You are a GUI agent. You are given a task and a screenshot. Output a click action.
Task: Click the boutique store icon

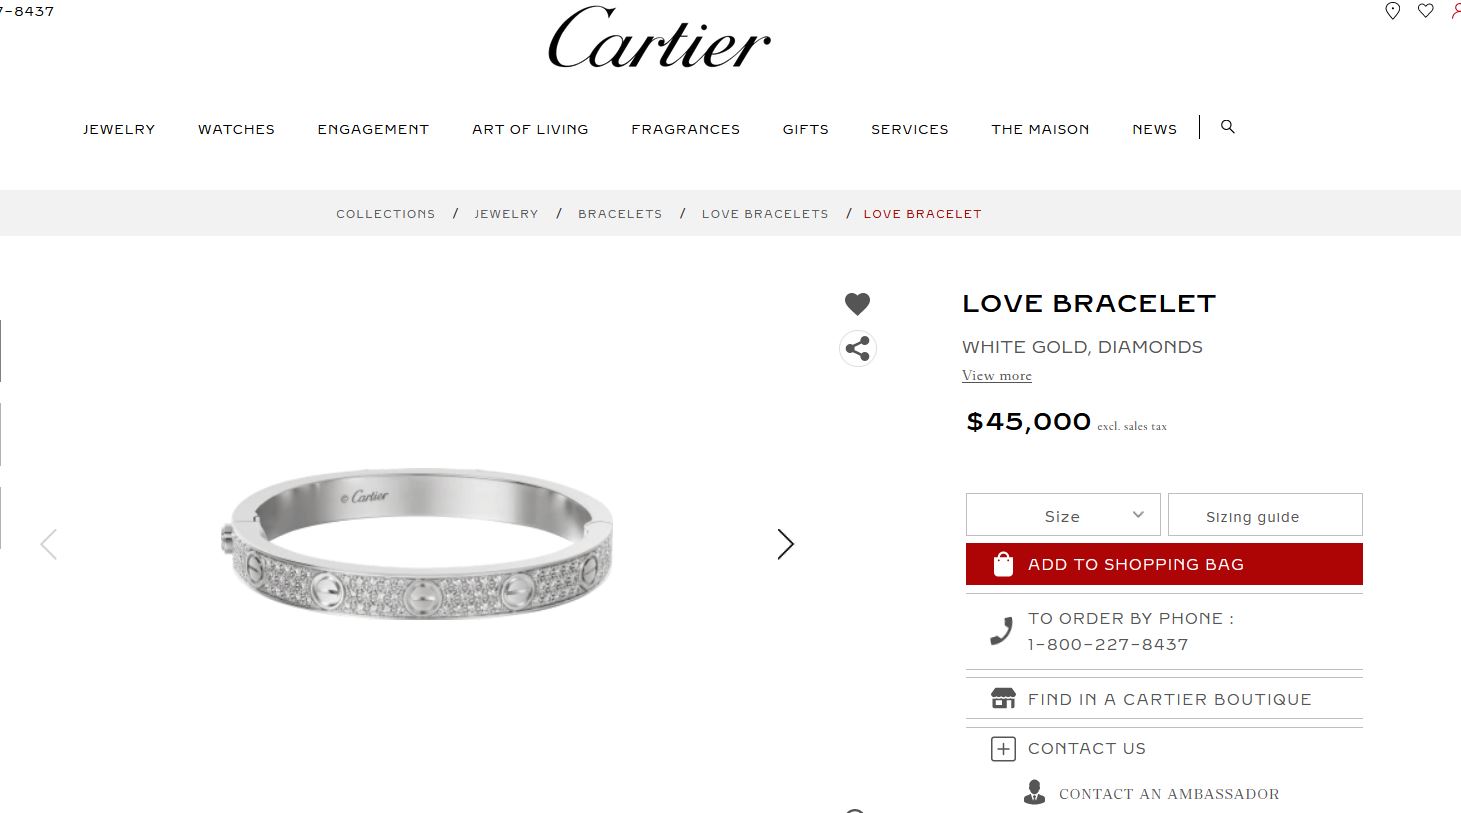click(x=1003, y=698)
